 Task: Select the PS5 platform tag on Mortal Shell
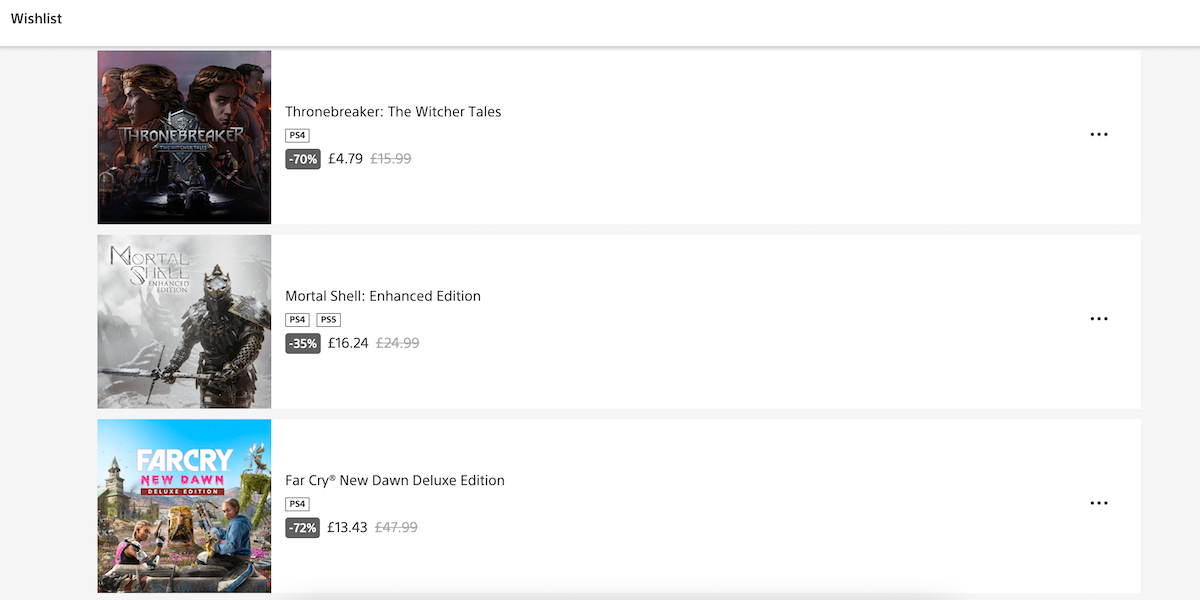pyautogui.click(x=329, y=319)
